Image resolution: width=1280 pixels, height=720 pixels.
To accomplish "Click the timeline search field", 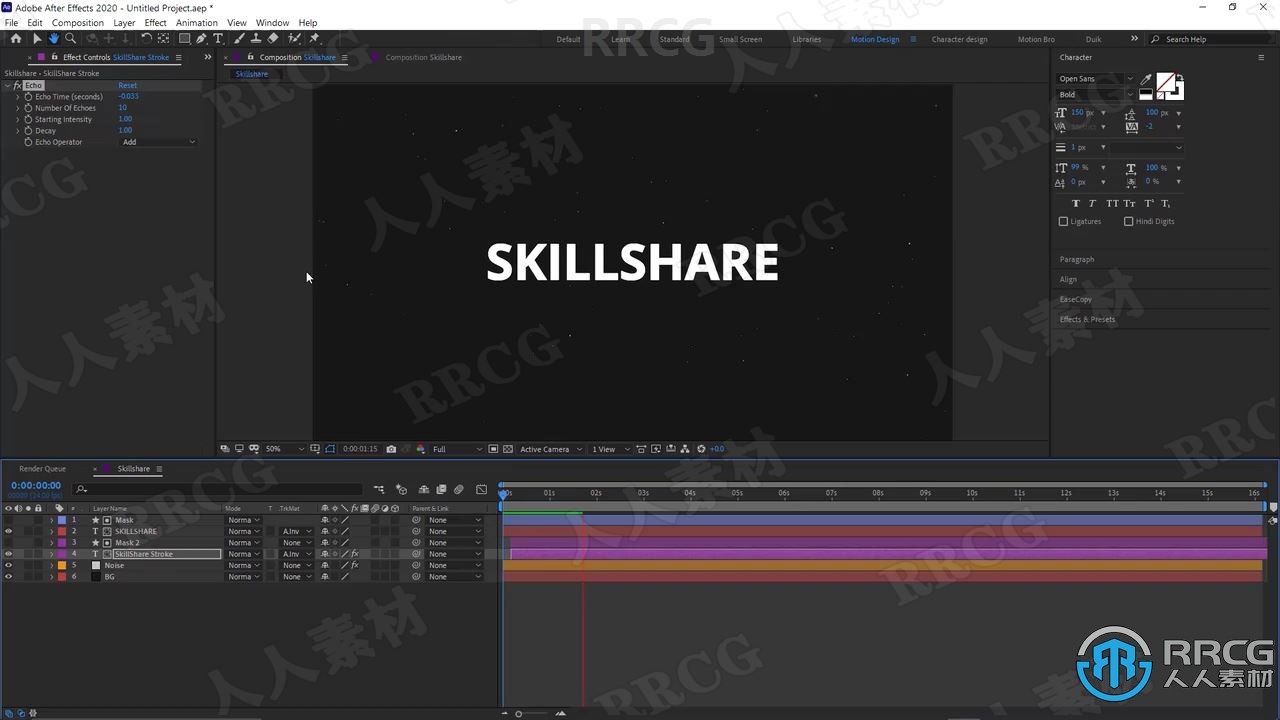I will [x=218, y=489].
